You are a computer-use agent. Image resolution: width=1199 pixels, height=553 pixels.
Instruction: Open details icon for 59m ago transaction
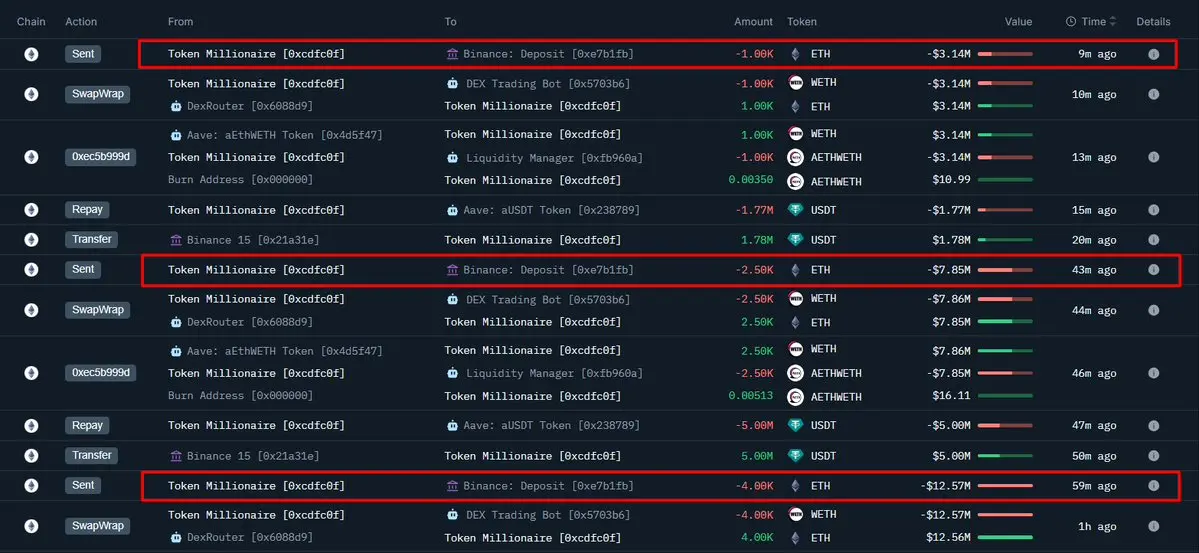coord(1153,486)
